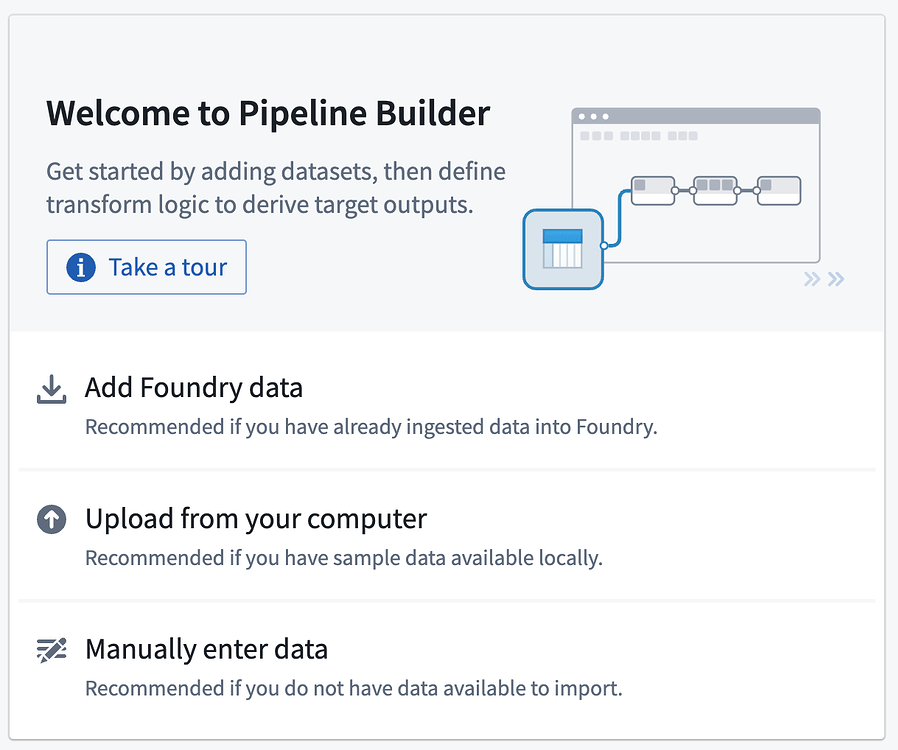Click the first double-chevron icon below the illustration
898x750 pixels.
pos(812,279)
